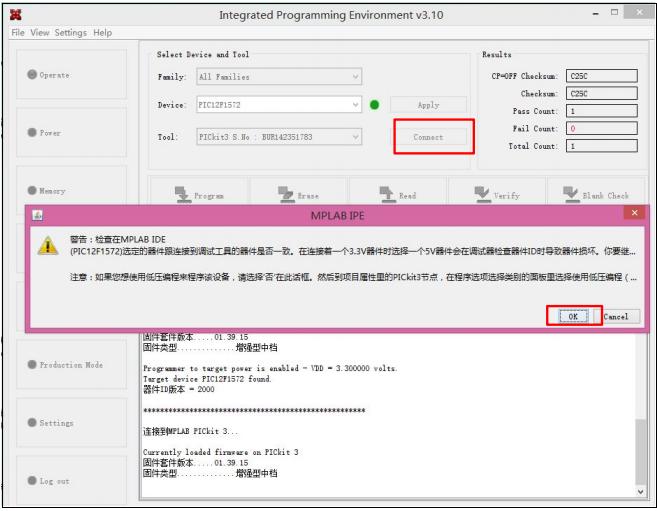Click the Power radio bullet icon
The width and height of the screenshot is (657, 511).
click(x=32, y=132)
